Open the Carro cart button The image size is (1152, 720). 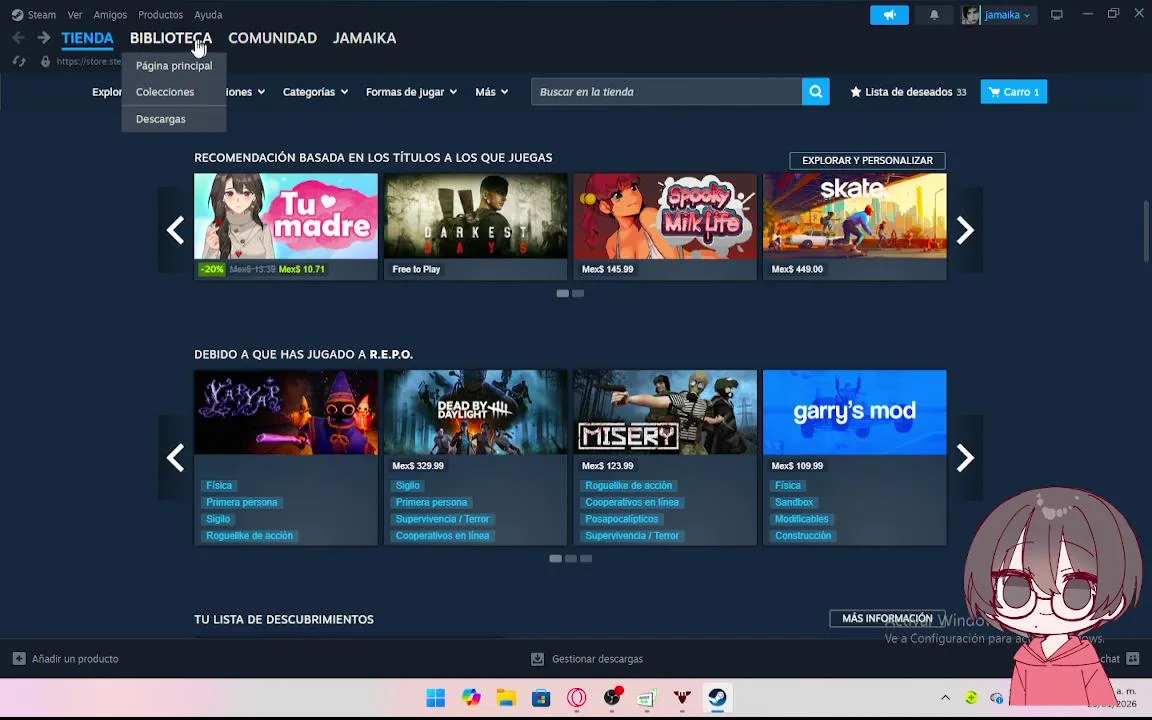1014,92
